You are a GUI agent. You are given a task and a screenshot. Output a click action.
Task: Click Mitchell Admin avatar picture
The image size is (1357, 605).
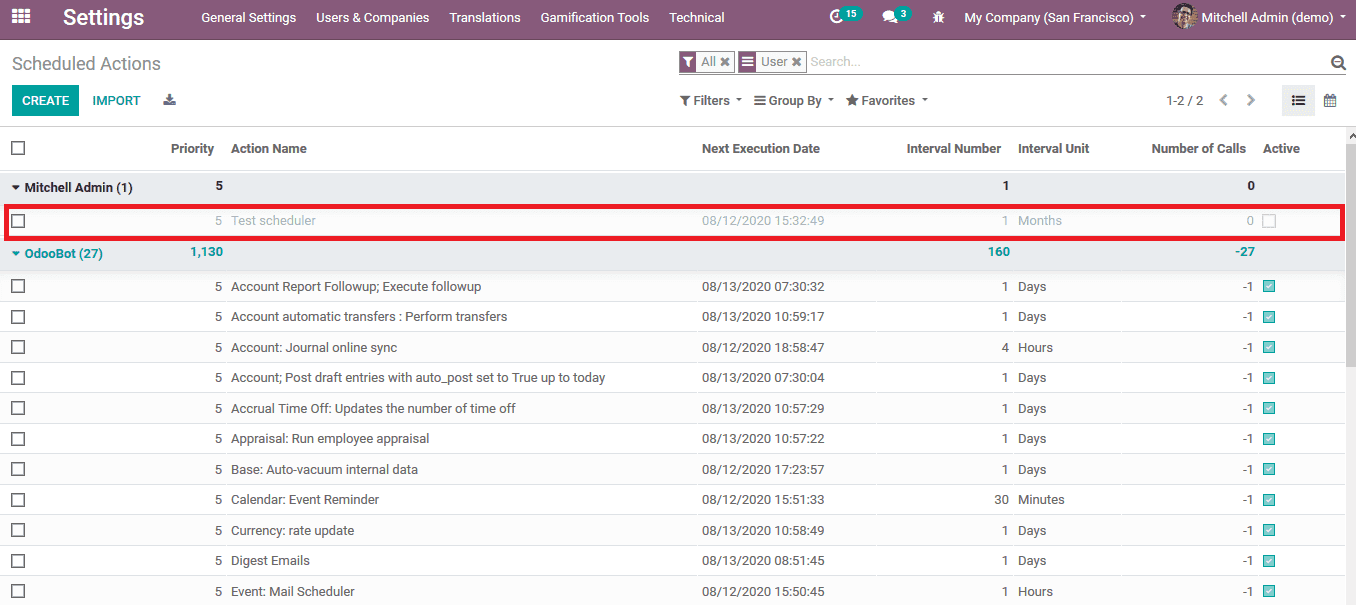pyautogui.click(x=1185, y=17)
